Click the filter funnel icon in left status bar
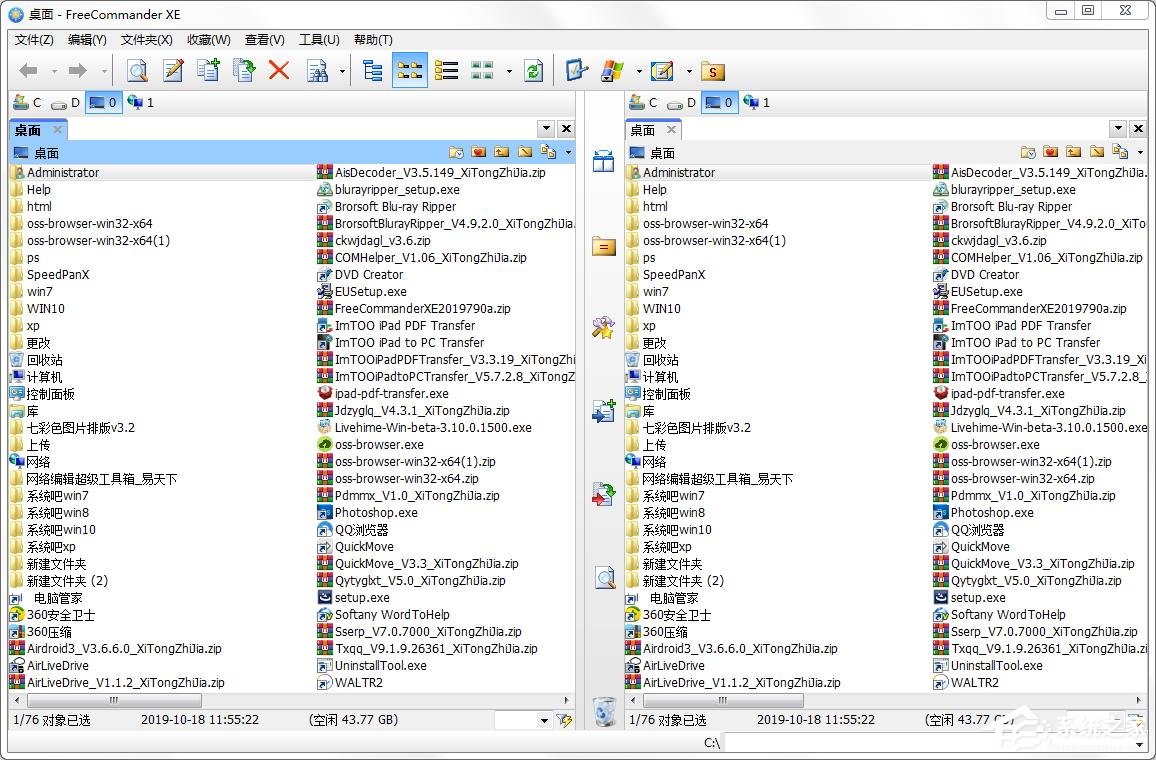1156x760 pixels. (565, 720)
